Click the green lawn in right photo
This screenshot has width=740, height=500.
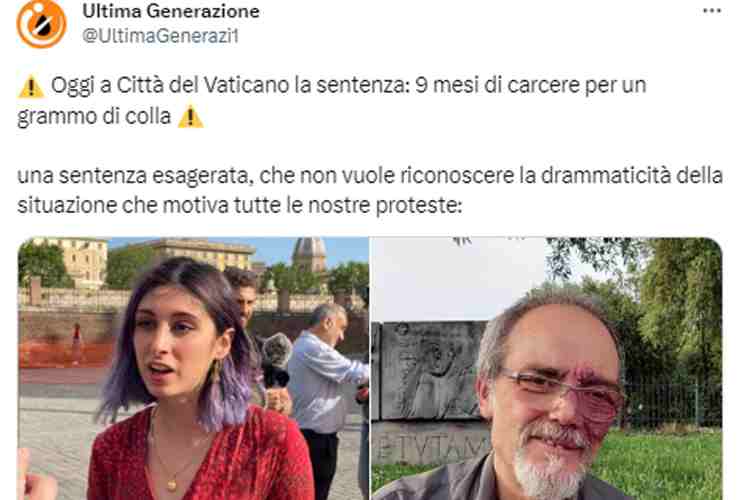[661, 465]
